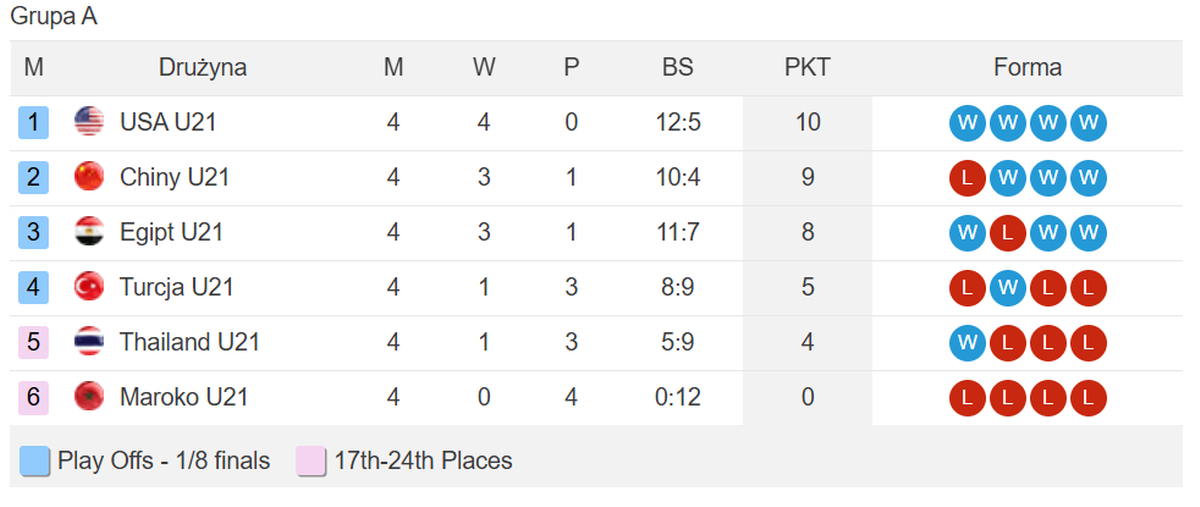Click the Drużyna column header

[202, 68]
